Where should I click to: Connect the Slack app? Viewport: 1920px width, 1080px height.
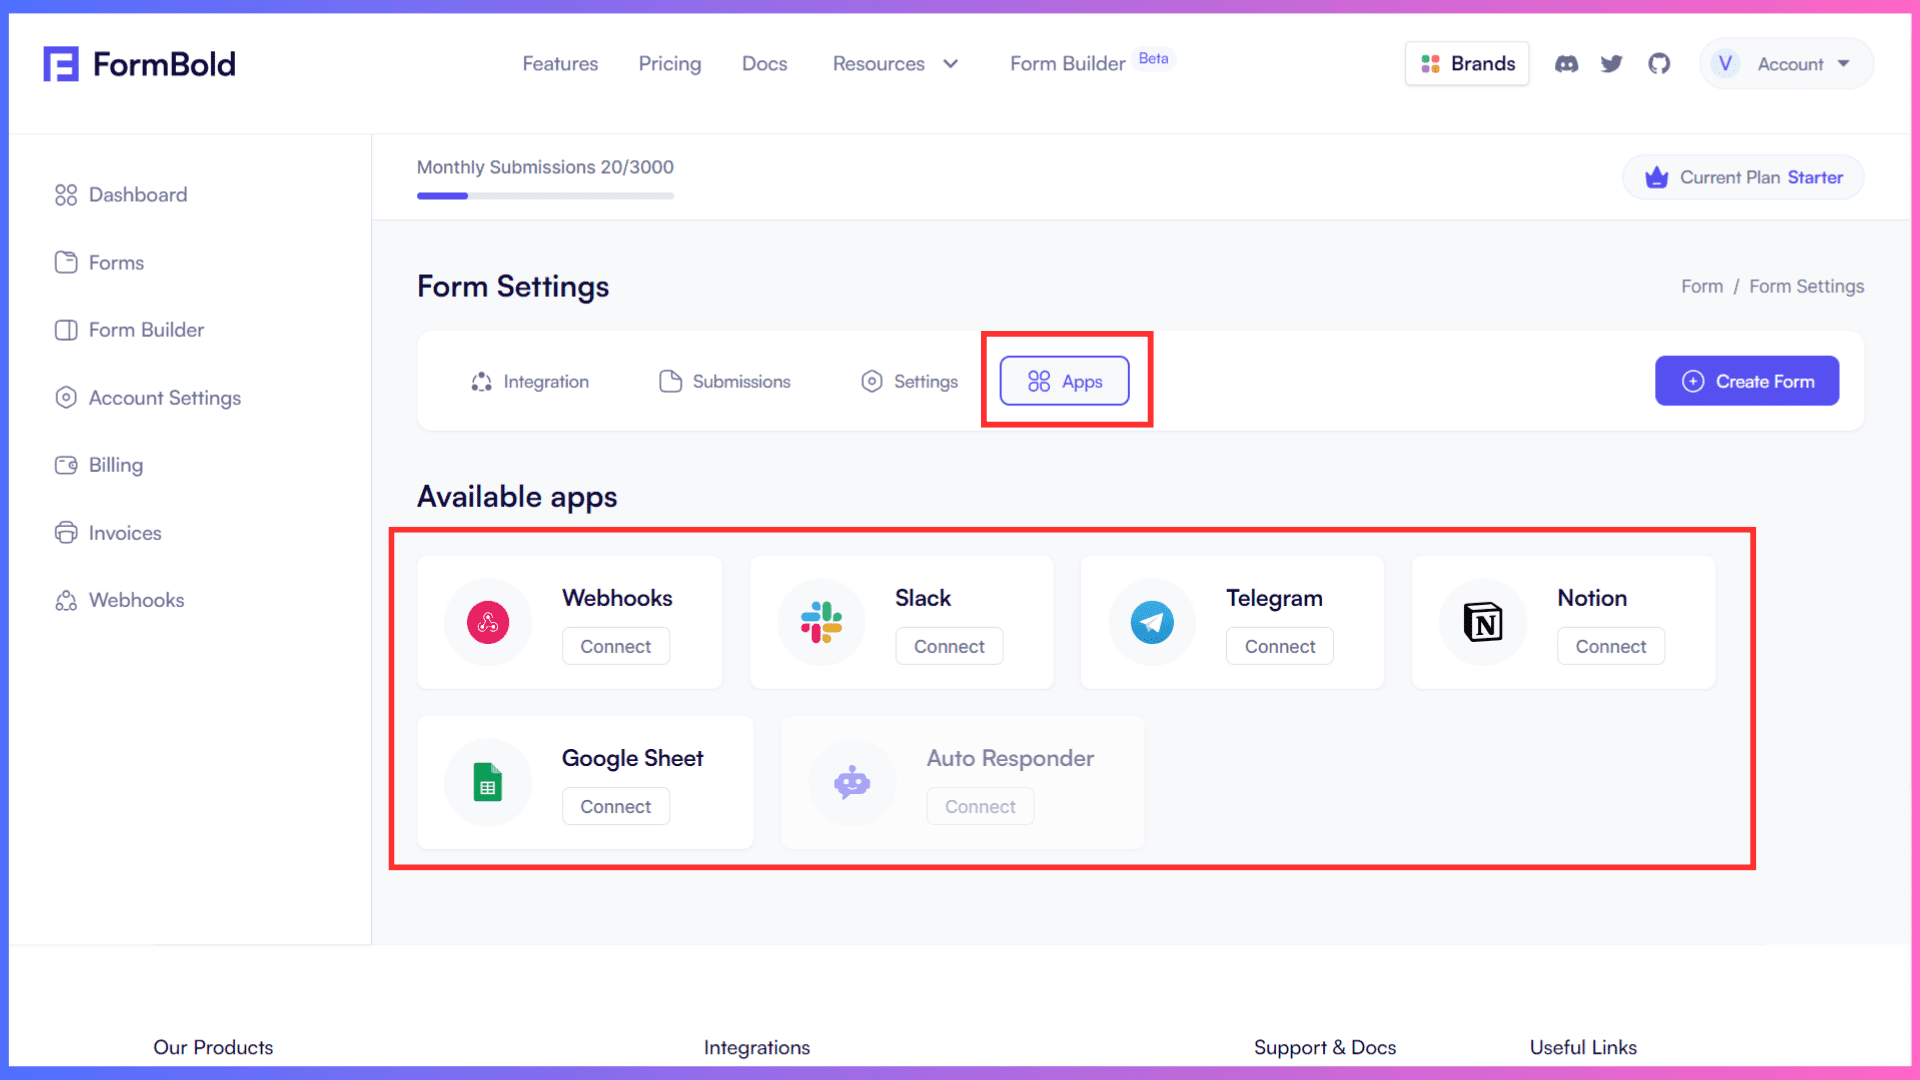click(x=949, y=647)
